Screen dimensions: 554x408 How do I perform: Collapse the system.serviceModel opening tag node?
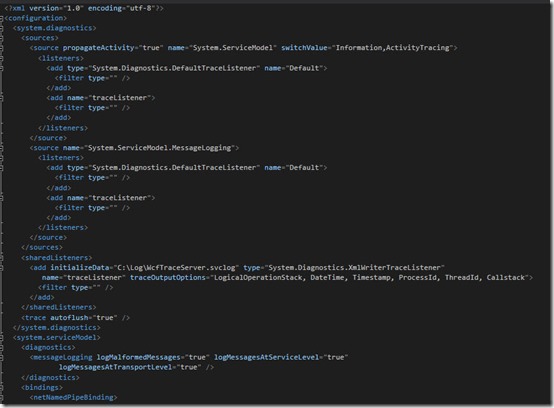[1, 338]
